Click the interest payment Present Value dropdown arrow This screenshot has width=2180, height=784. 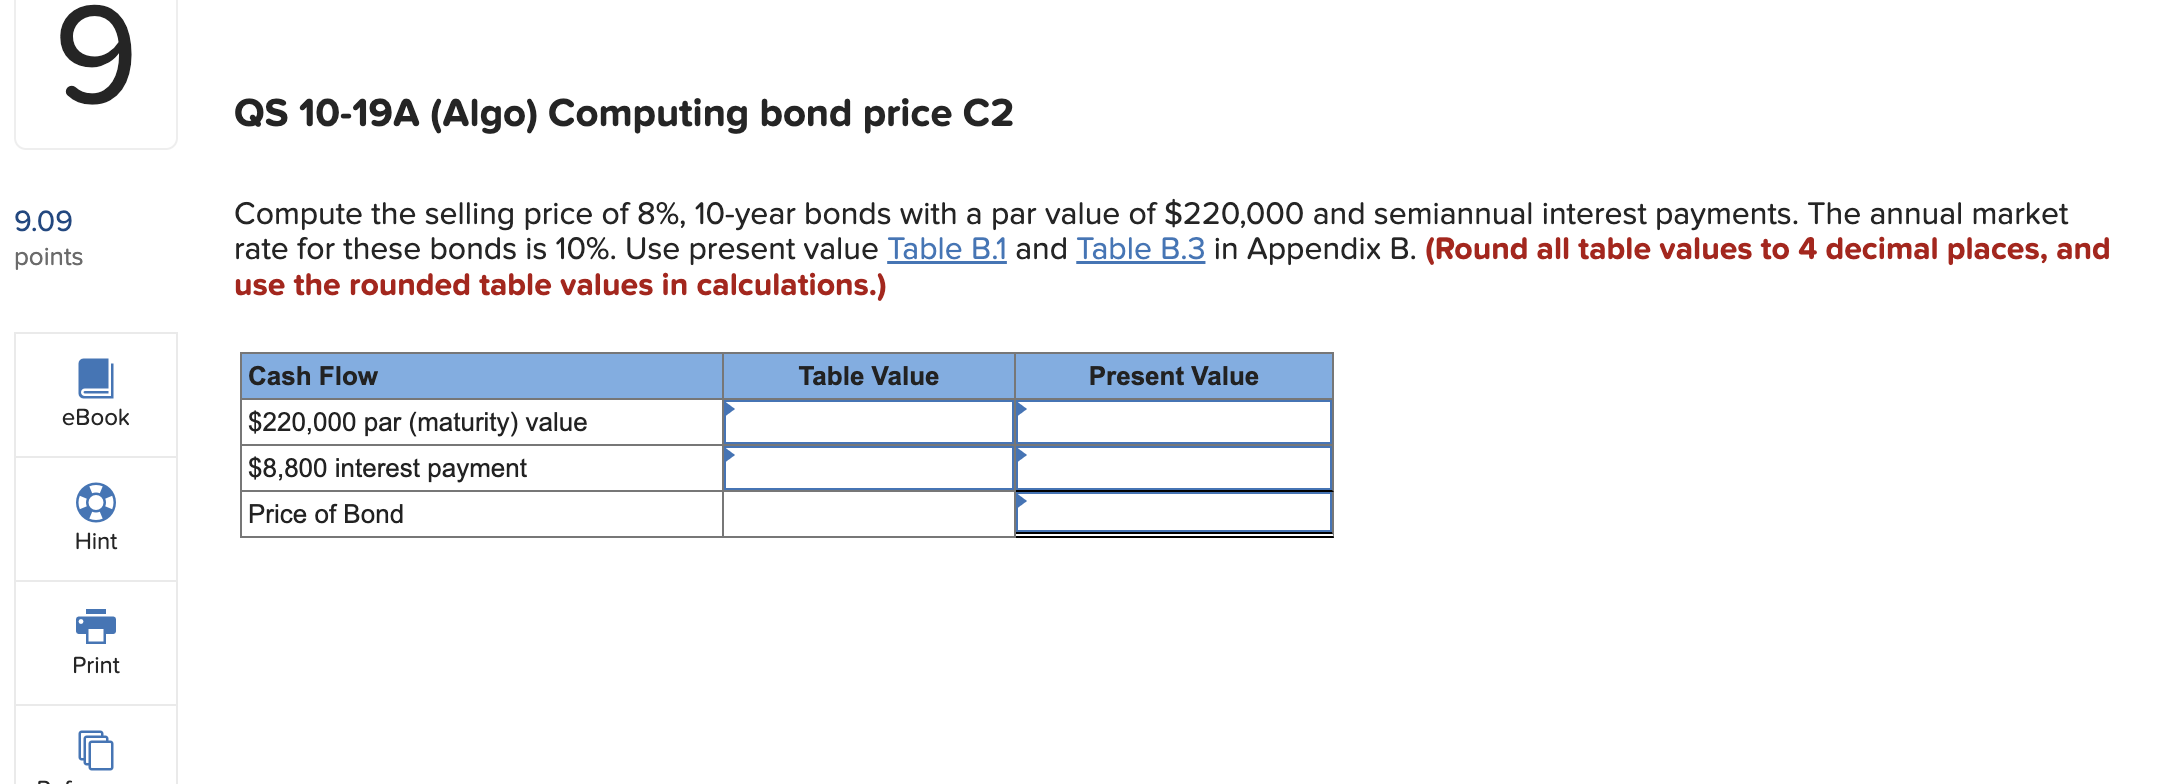pos(1024,456)
